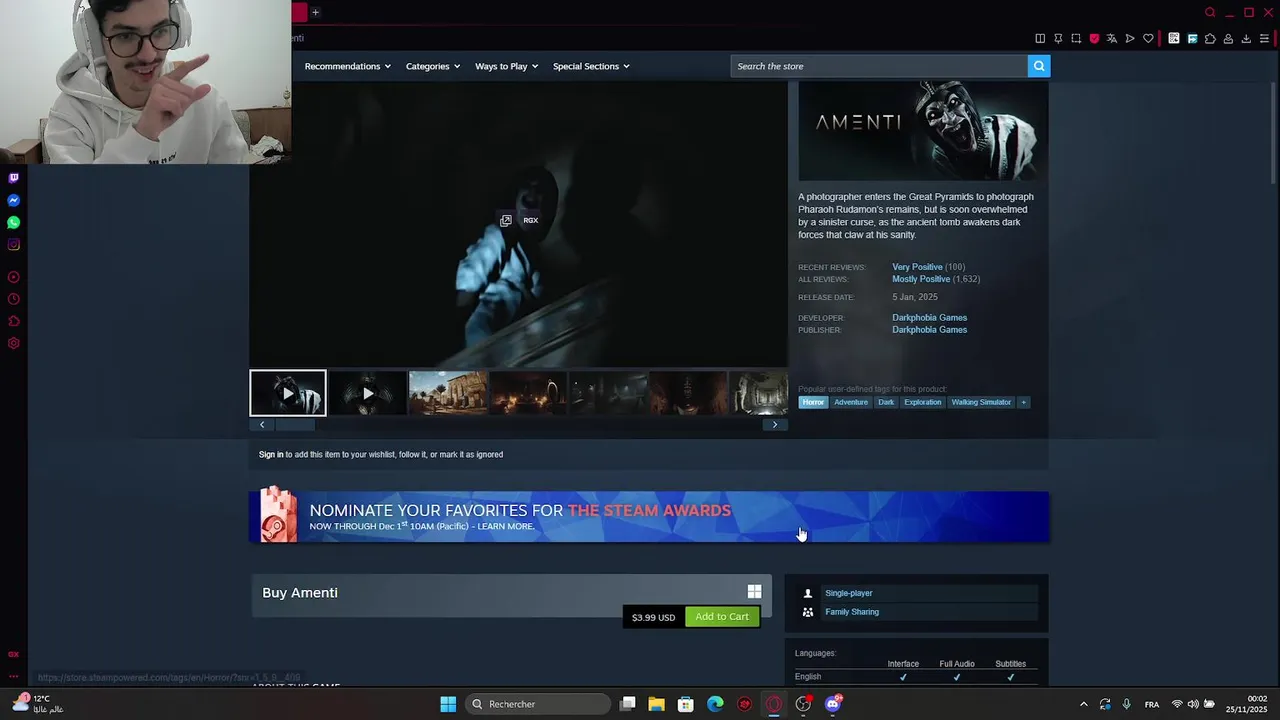Open Discord from the taskbar
1280x720 pixels.
tap(833, 704)
